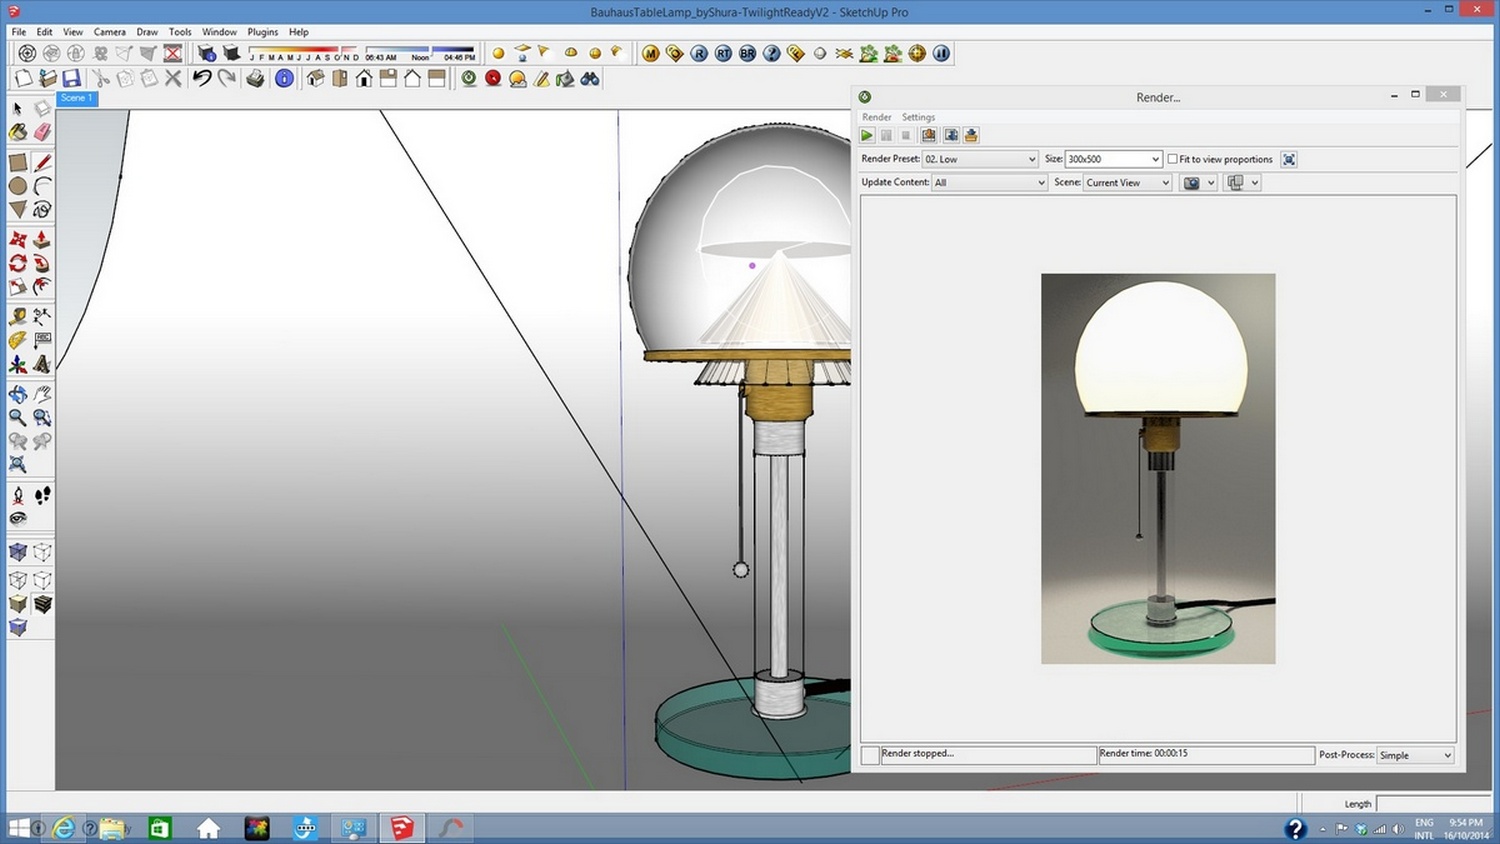Click the save rendered image icon
Image resolution: width=1500 pixels, height=844 pixels.
pos(929,135)
